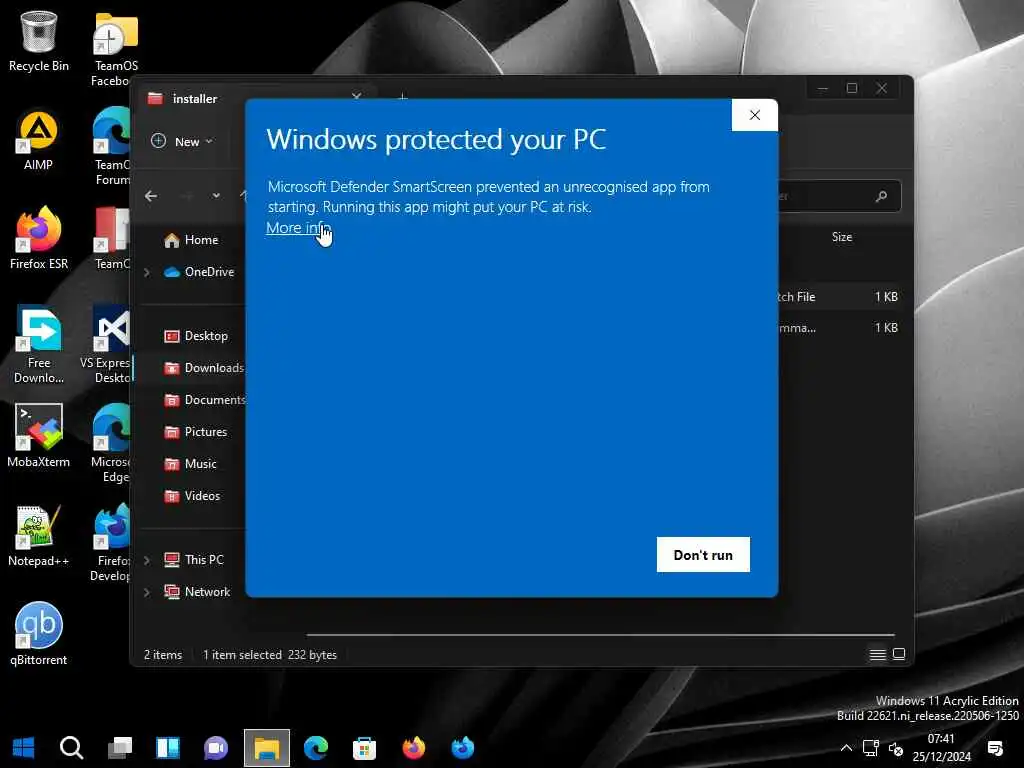The width and height of the screenshot is (1024, 768).
Task: Open VS Express Desktop shortcut
Action: click(108, 345)
